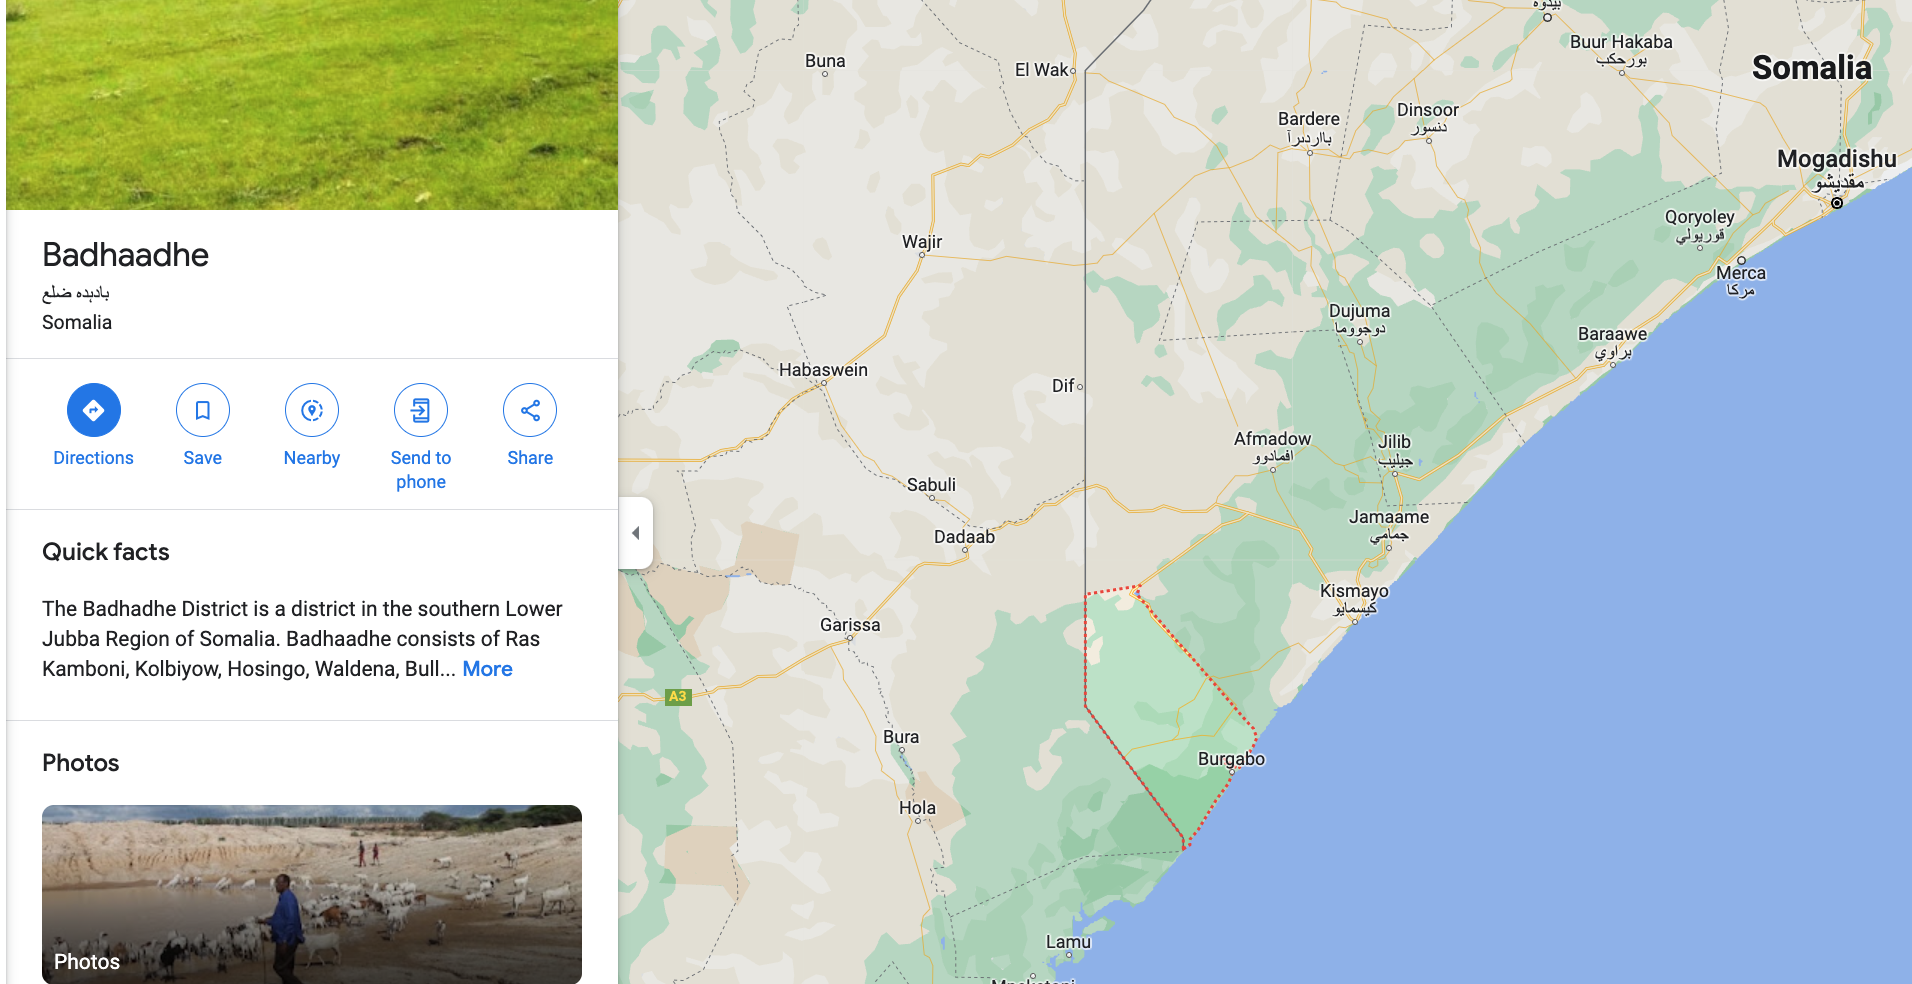Click Dif label on the map
The width and height of the screenshot is (1912, 984).
pyautogui.click(x=1063, y=386)
